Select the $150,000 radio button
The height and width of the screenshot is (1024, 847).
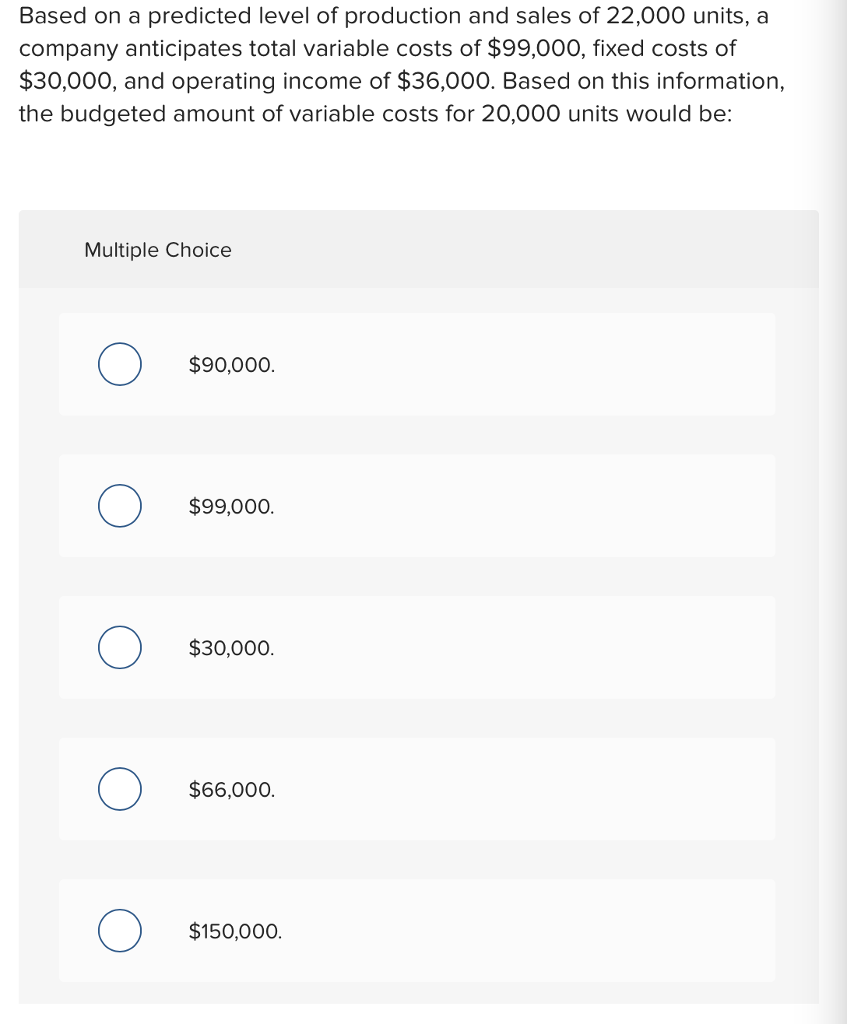click(119, 930)
